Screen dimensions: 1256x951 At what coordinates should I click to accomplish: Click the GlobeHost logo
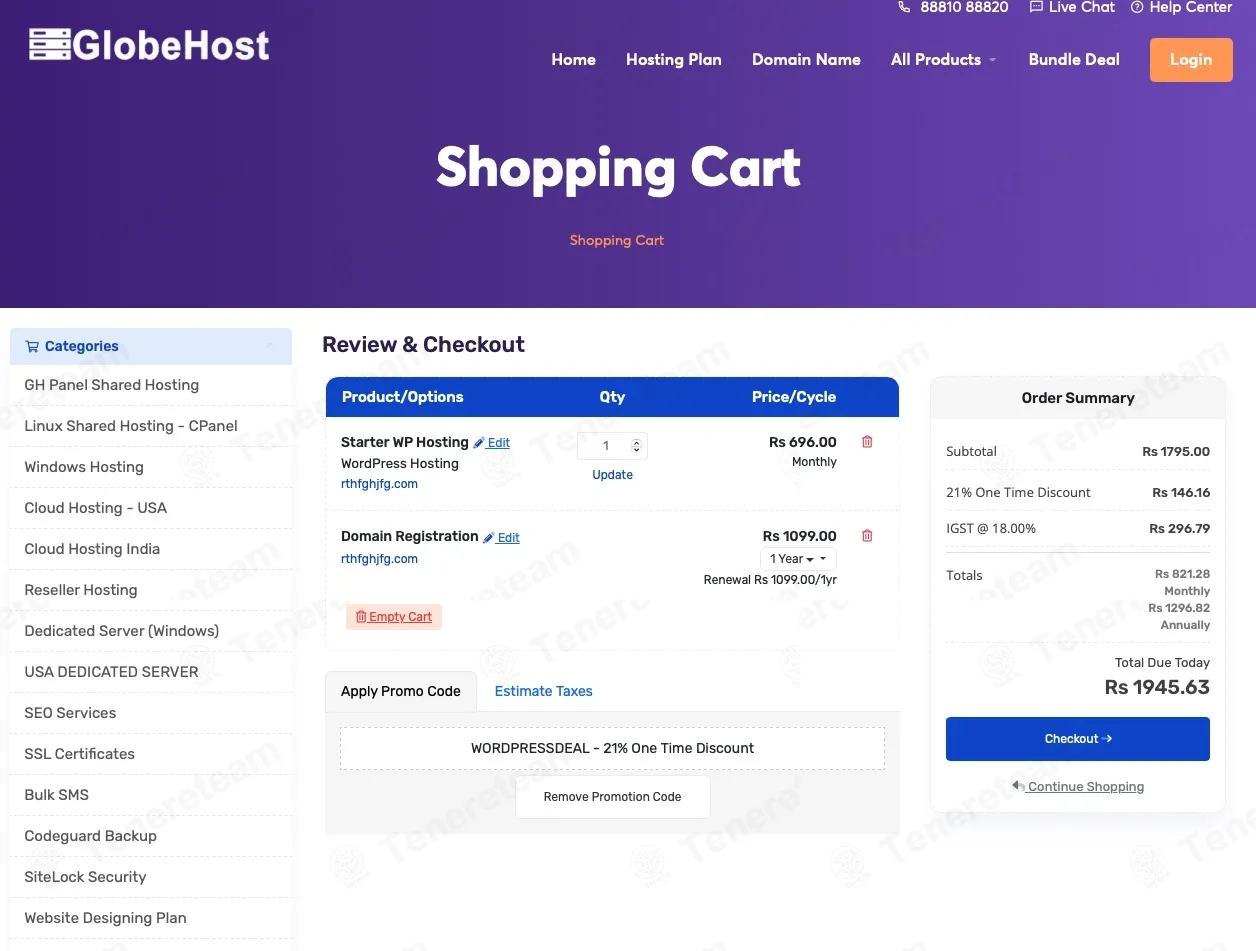pos(150,45)
